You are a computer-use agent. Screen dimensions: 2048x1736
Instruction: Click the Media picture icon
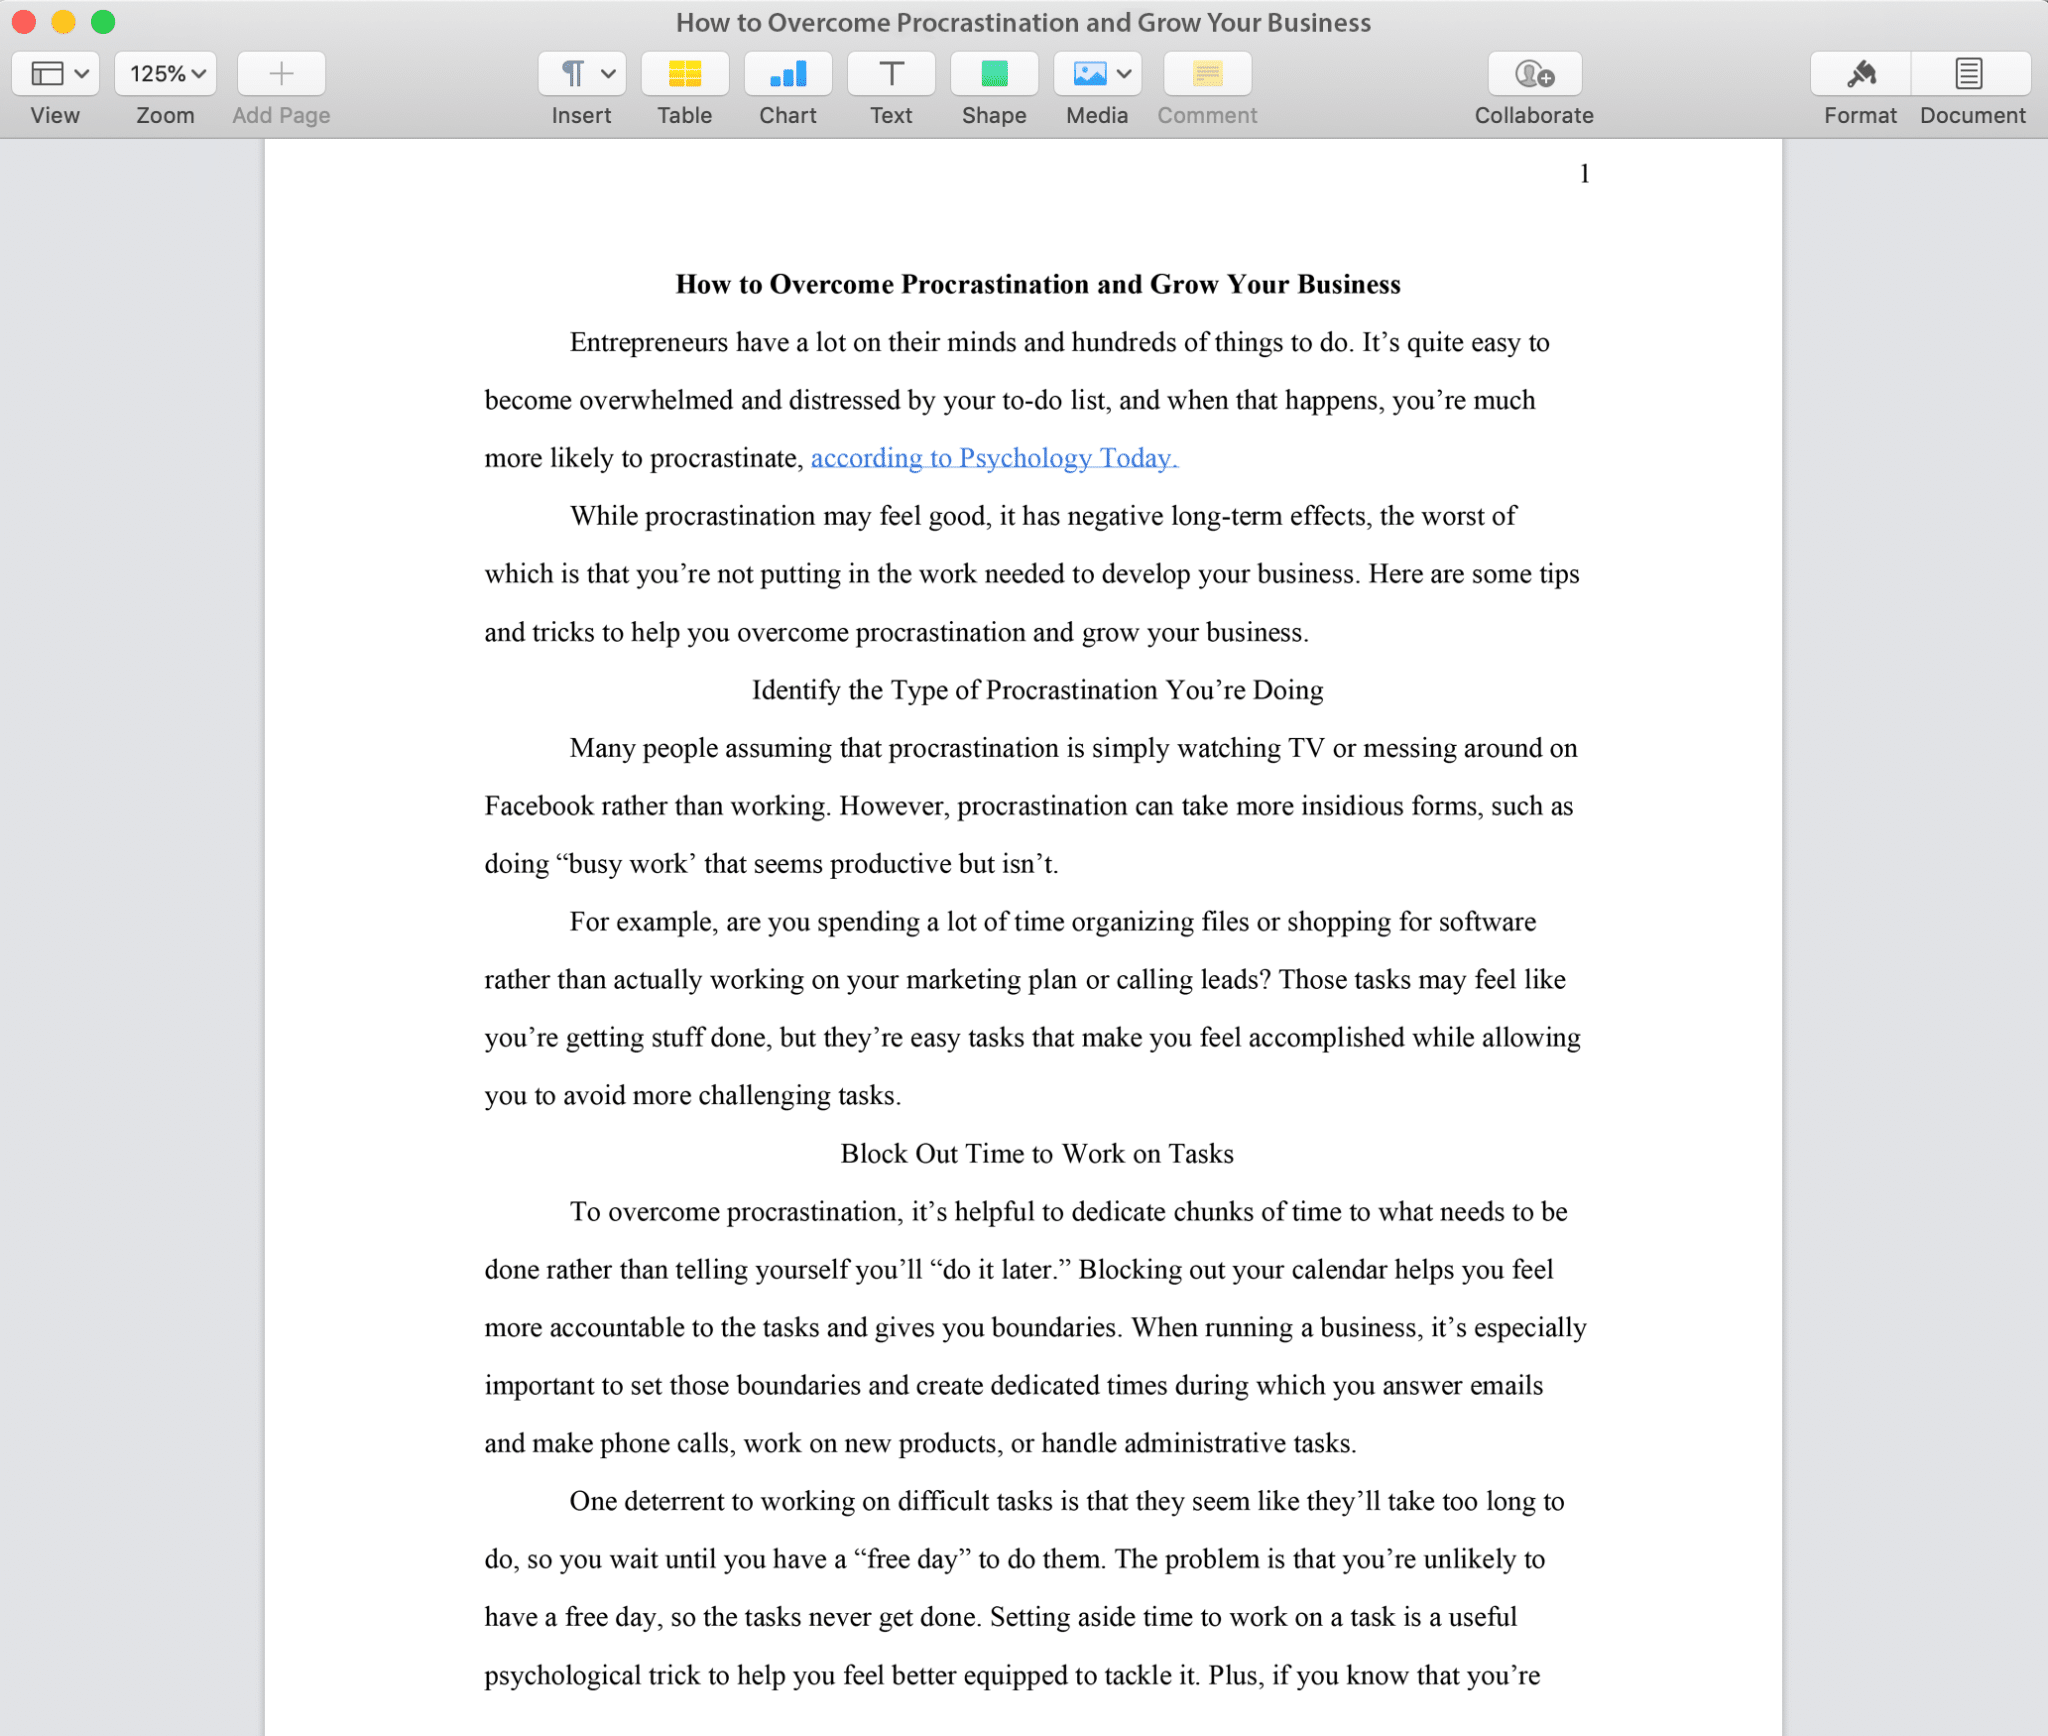click(x=1088, y=73)
